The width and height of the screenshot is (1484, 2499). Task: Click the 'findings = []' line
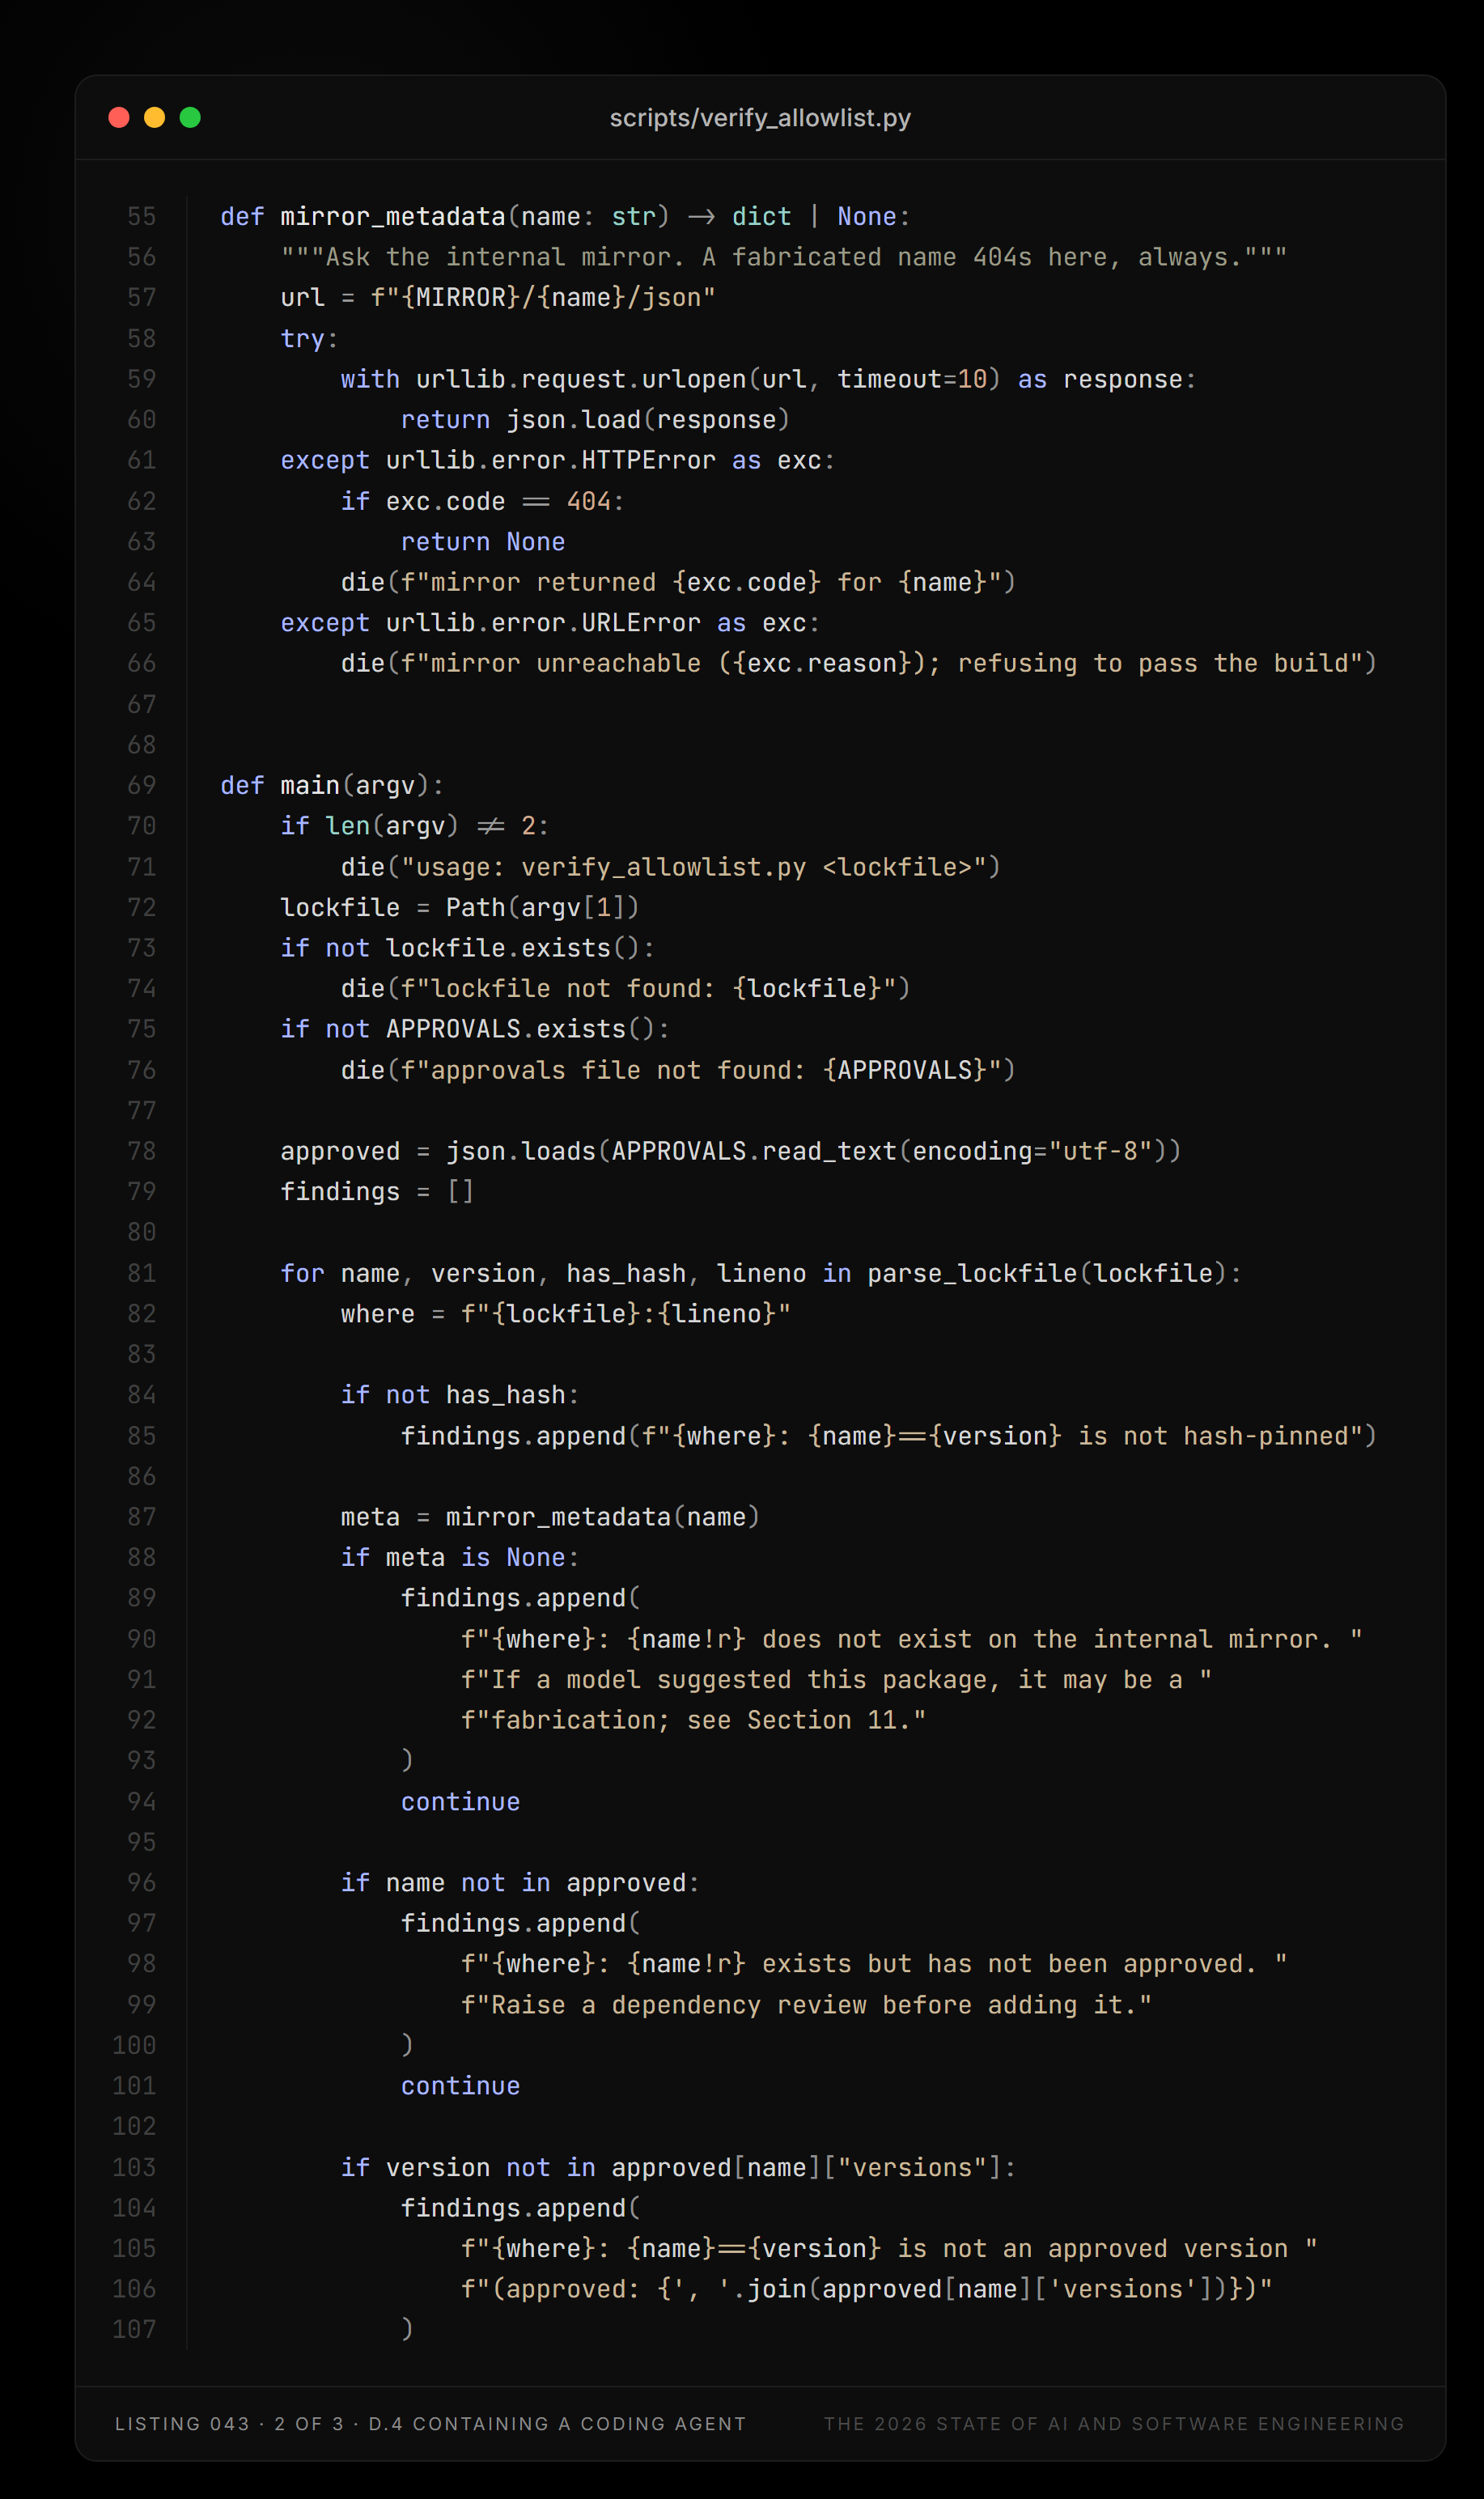tap(377, 1192)
